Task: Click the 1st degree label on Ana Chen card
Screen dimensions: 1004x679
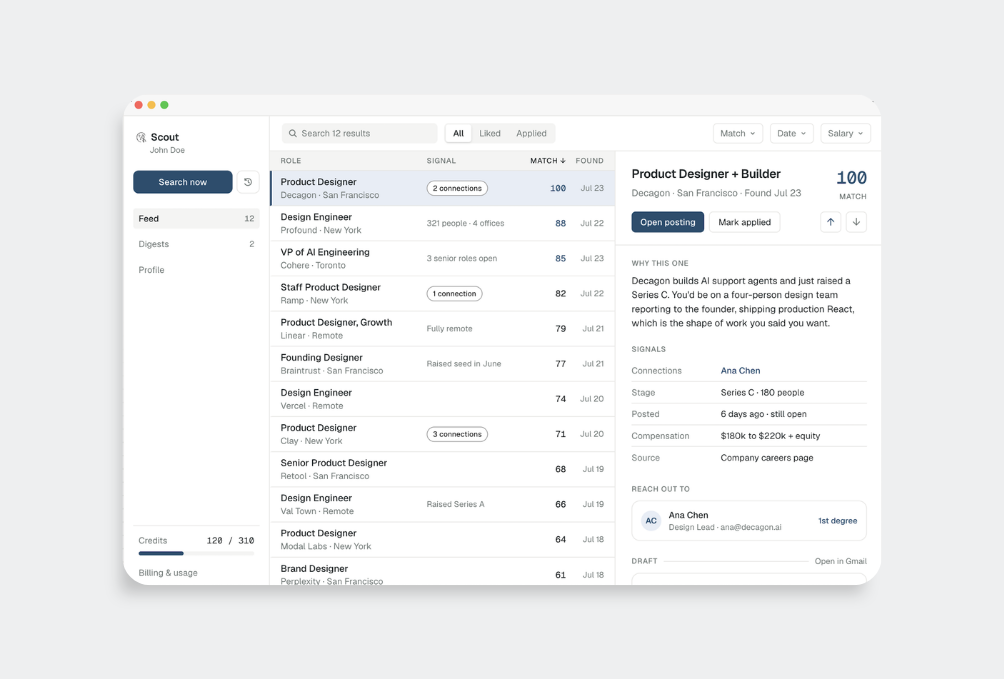Action: click(x=838, y=521)
